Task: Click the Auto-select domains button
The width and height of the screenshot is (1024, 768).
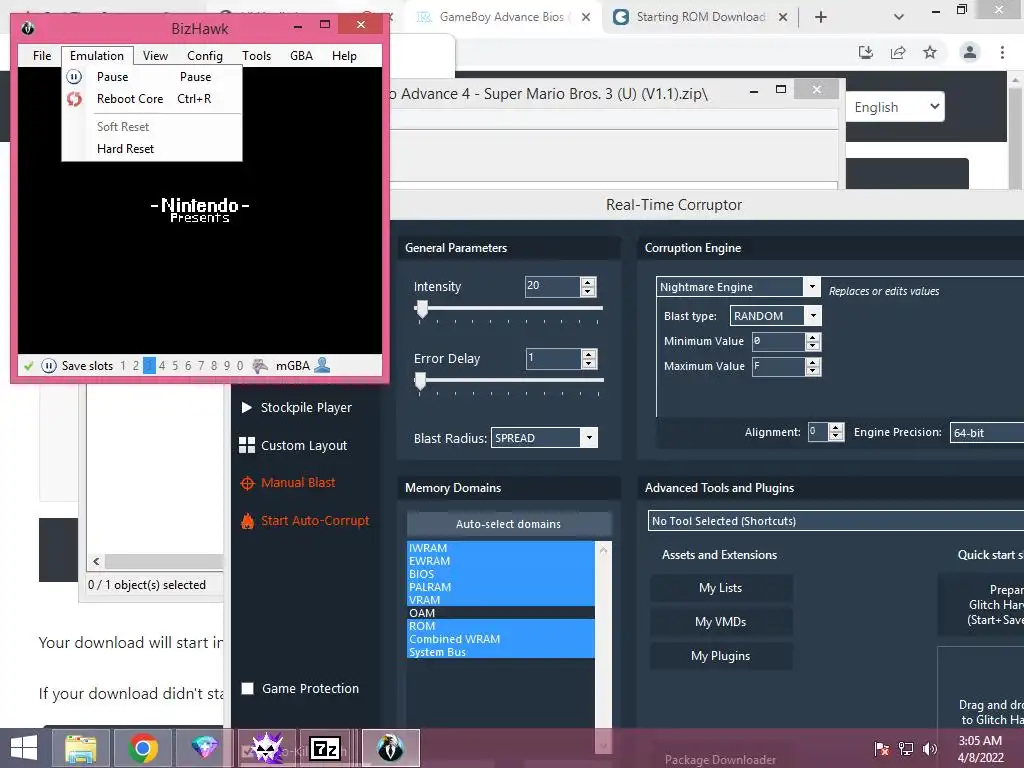Action: click(x=508, y=524)
